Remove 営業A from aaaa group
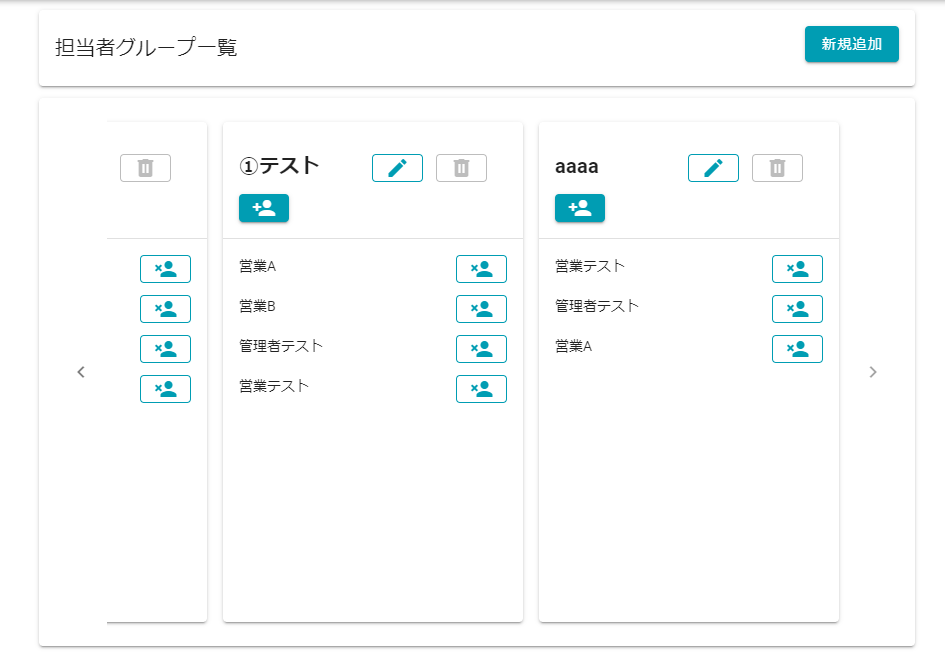 click(797, 349)
